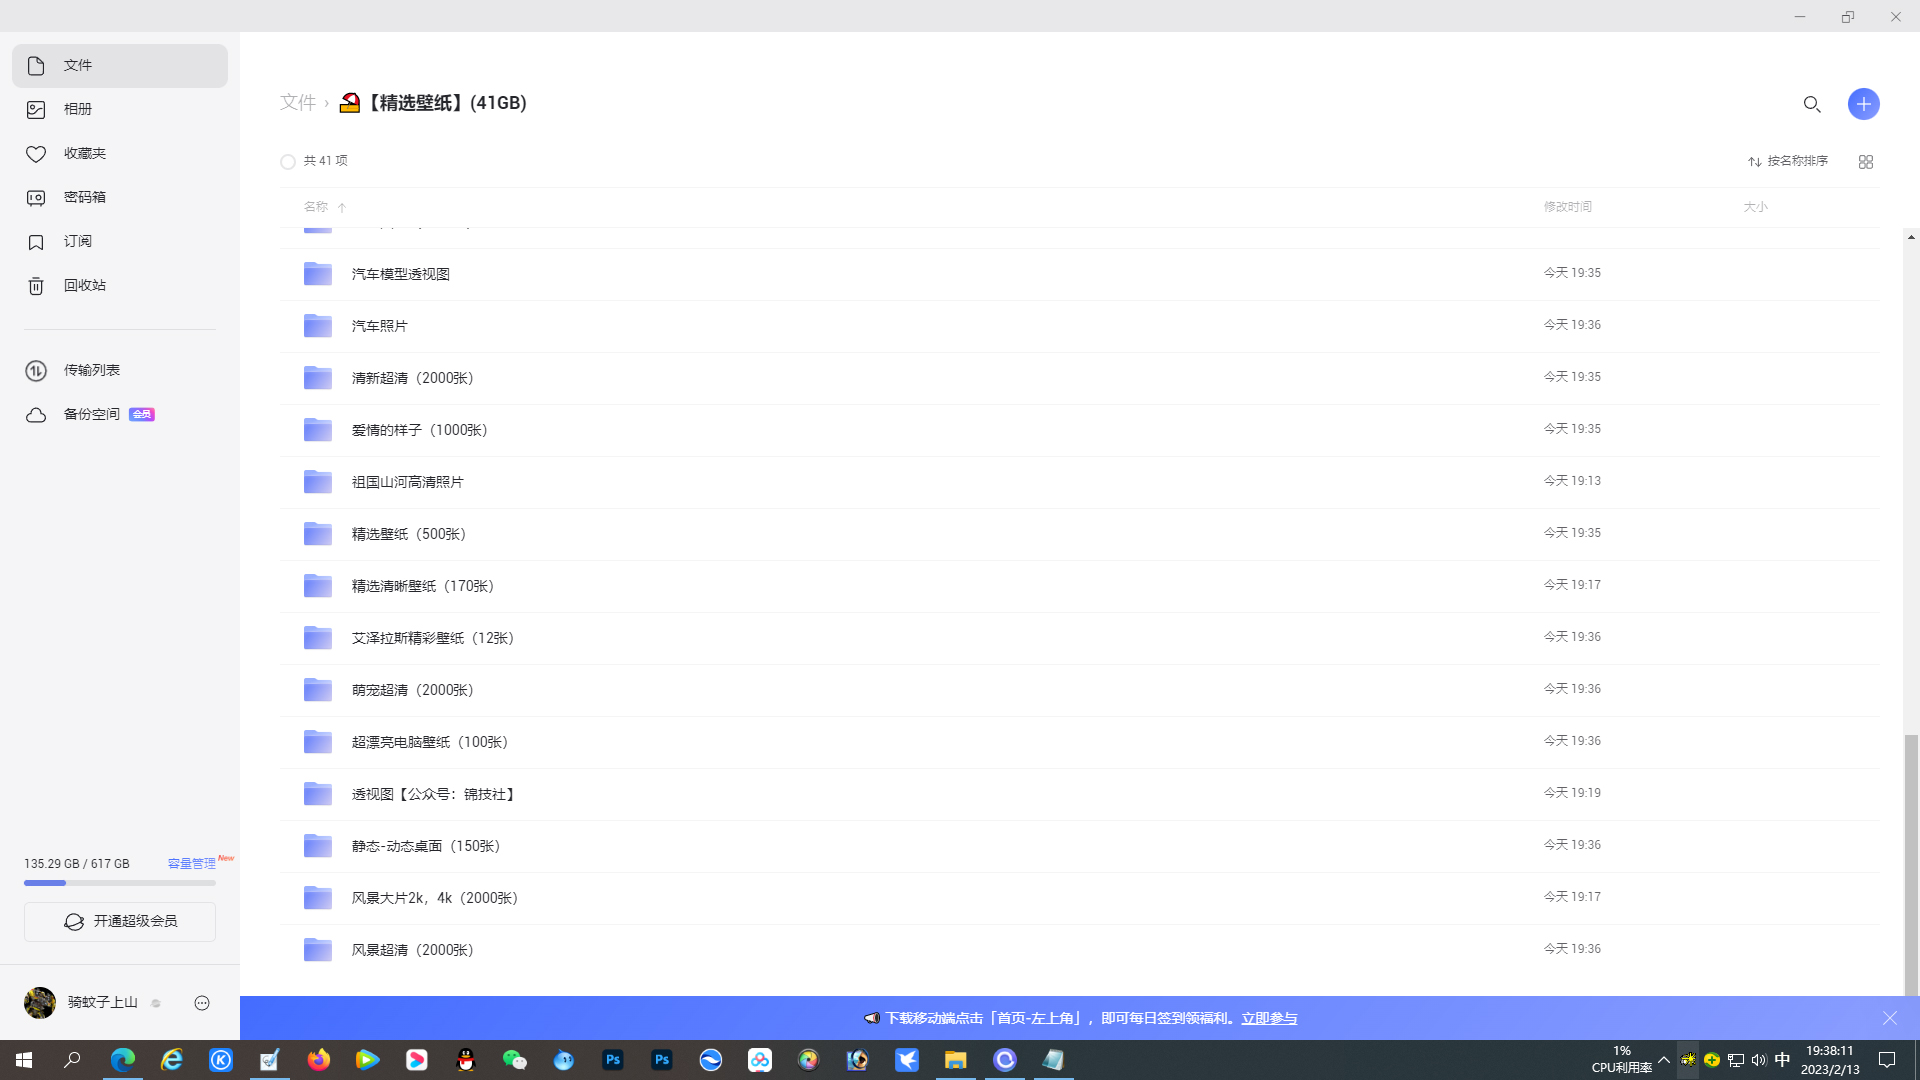Click folder icon of 超漂亮电脑壁纸（100张）
Viewport: 1920px width, 1080px height.
pyautogui.click(x=318, y=741)
